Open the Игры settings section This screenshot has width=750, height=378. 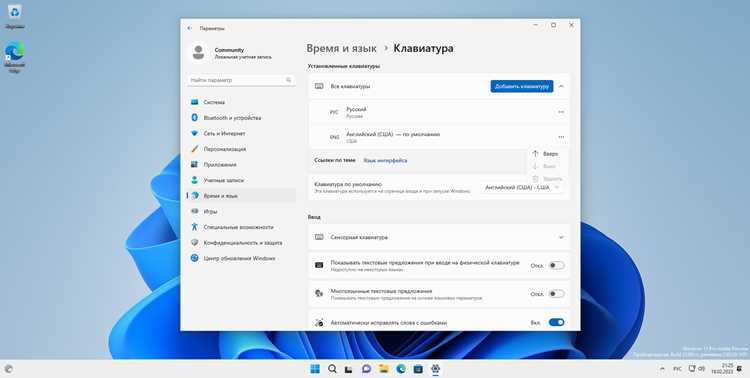tap(241, 211)
